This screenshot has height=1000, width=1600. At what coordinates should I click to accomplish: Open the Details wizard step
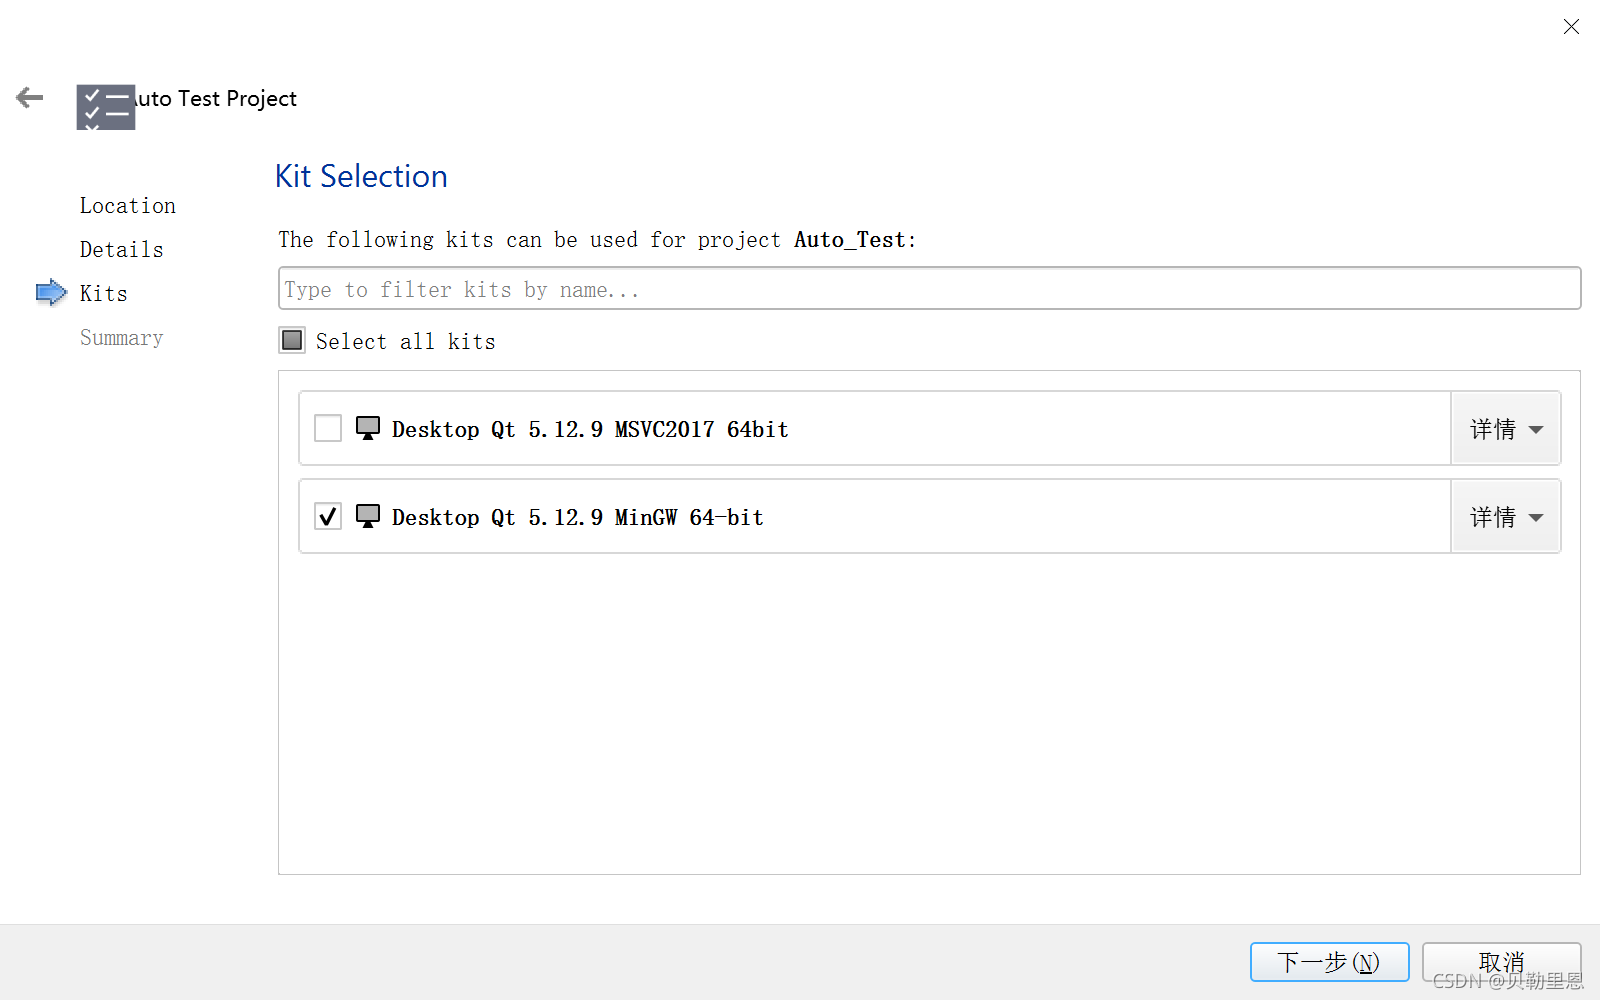122,250
